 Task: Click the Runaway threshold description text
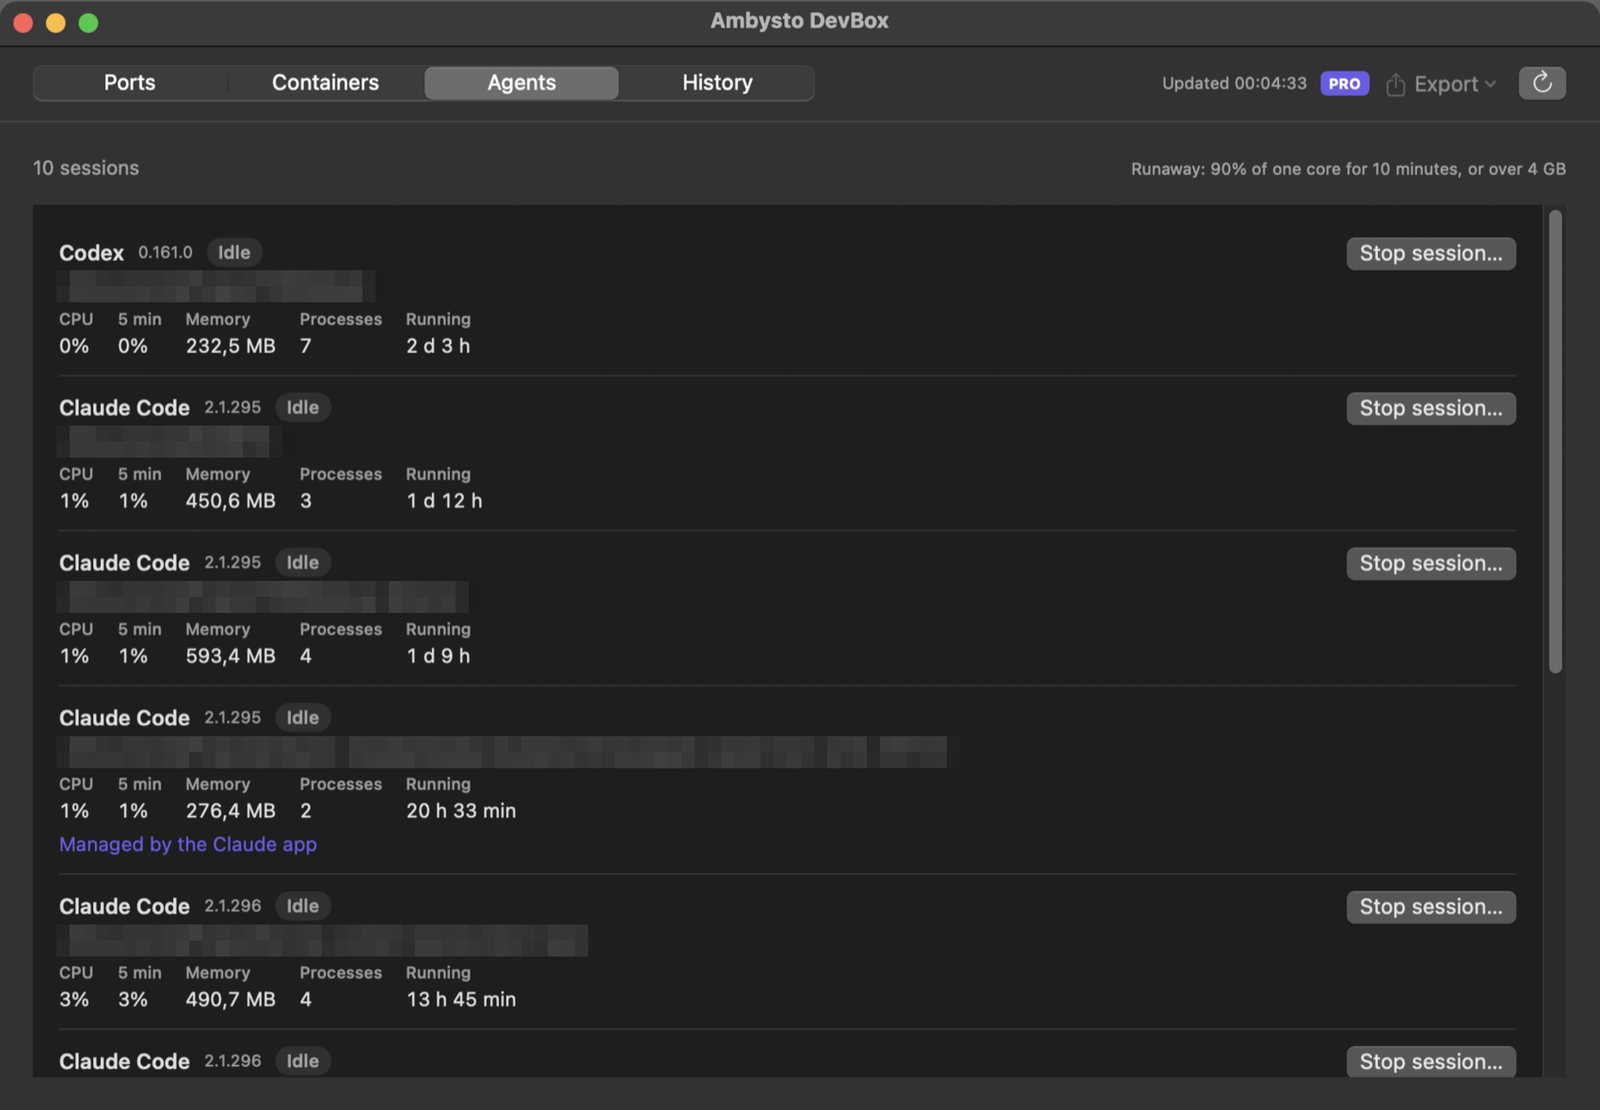pyautogui.click(x=1348, y=169)
